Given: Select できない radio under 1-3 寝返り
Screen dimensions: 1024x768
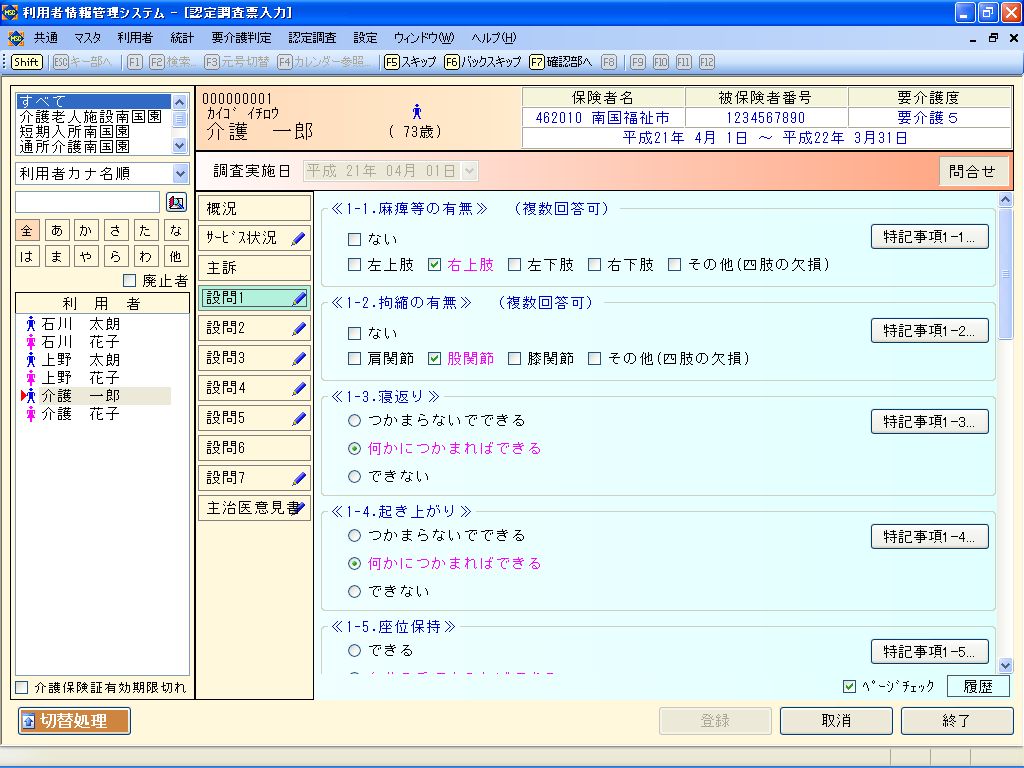Looking at the screenshot, I should [354, 476].
